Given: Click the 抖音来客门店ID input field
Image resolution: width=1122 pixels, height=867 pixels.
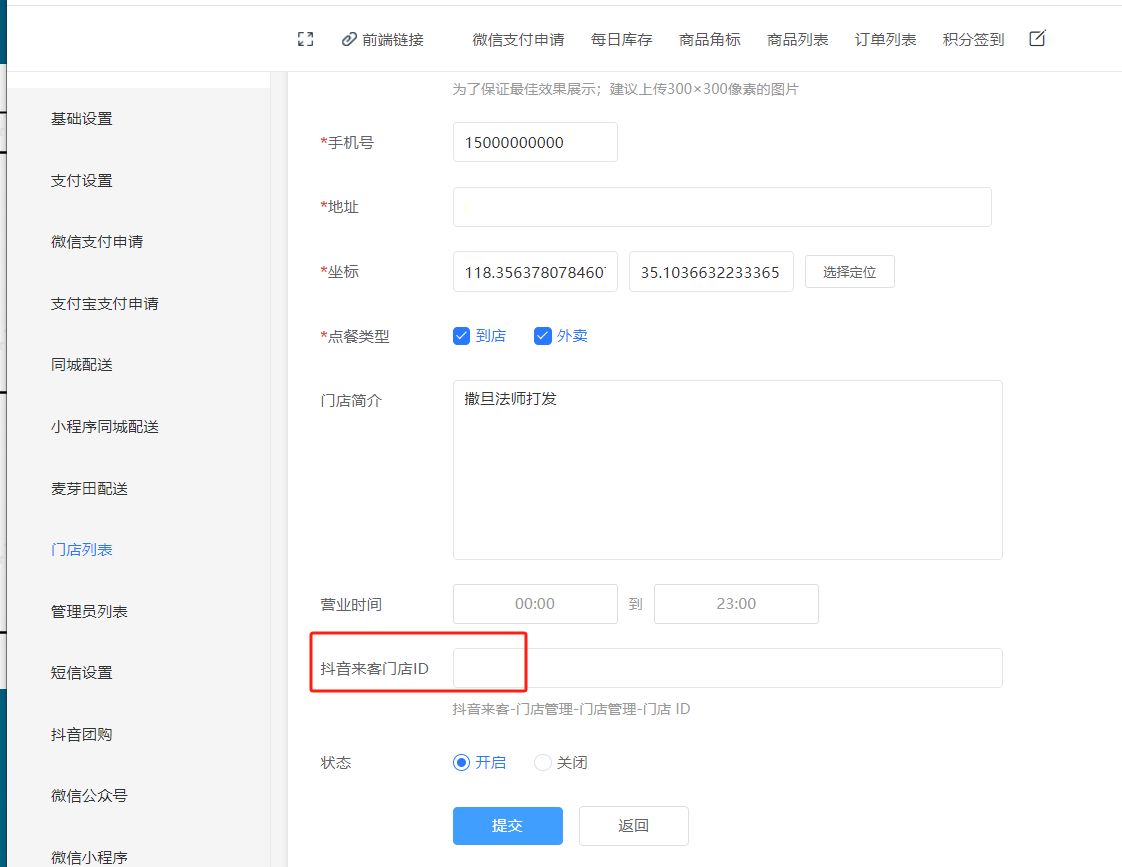Looking at the screenshot, I should click(727, 668).
